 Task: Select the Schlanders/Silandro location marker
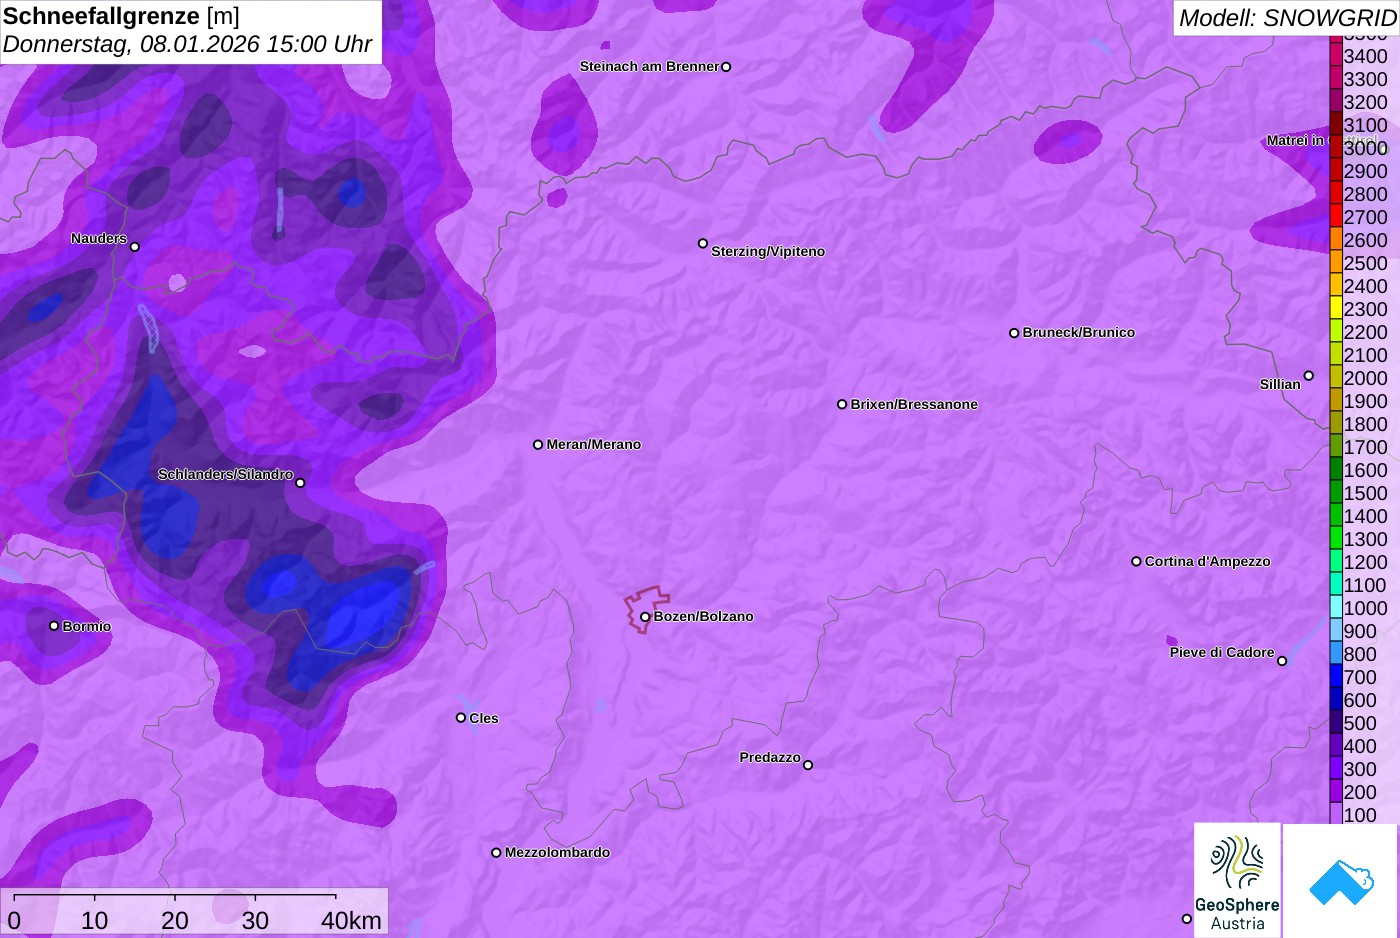coord(300,482)
